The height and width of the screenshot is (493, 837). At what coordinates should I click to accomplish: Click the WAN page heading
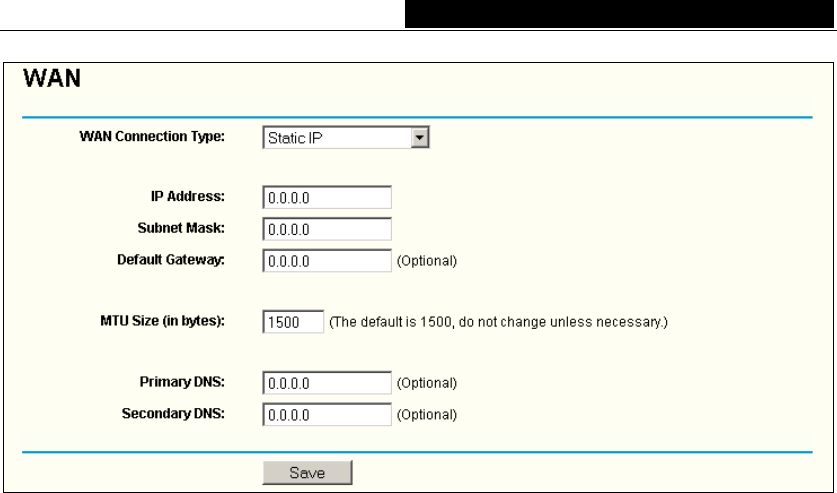52,79
